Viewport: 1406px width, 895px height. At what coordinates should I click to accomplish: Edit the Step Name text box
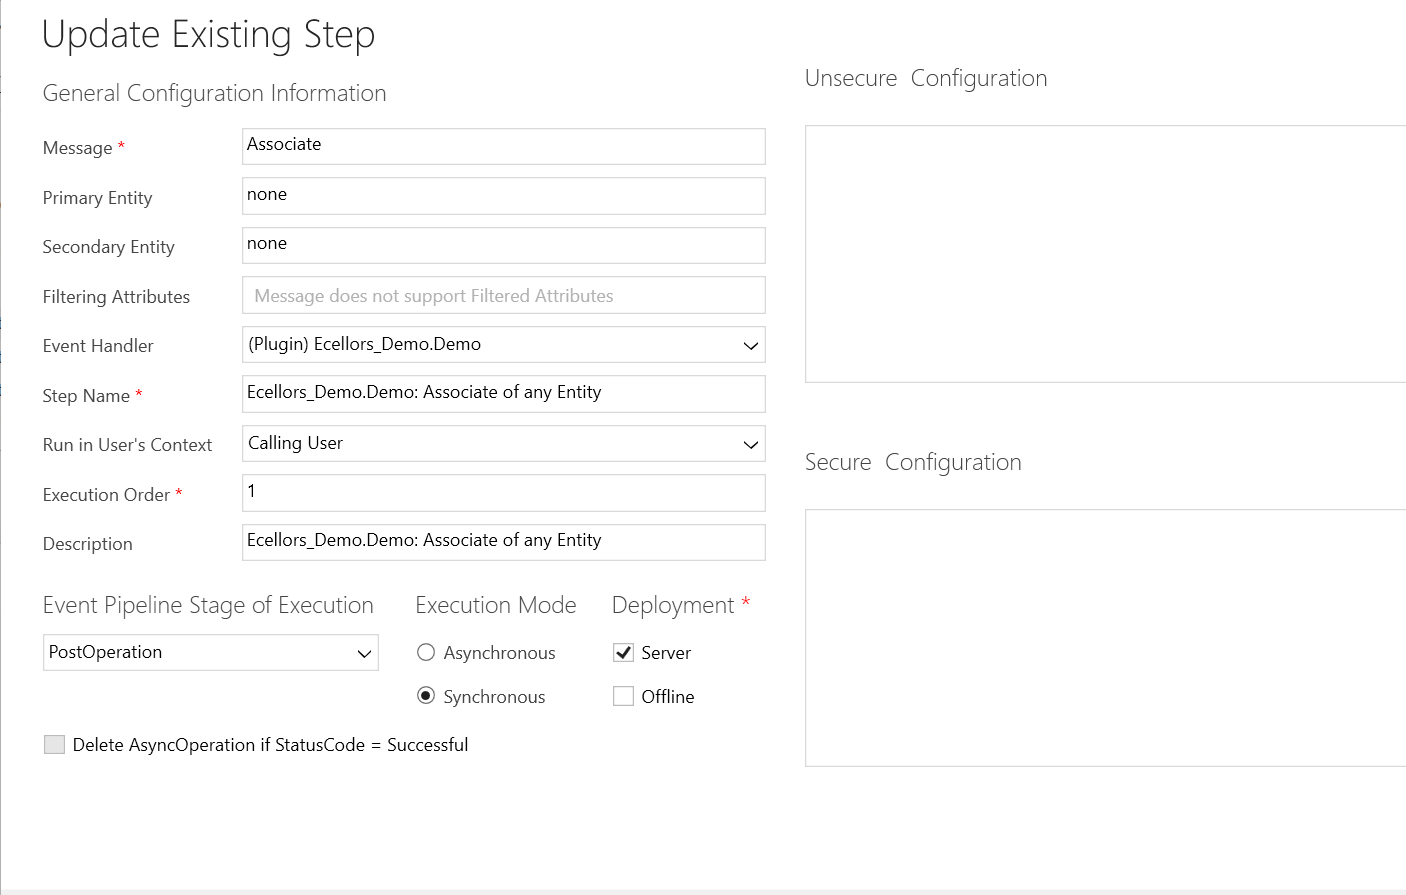[x=503, y=394]
